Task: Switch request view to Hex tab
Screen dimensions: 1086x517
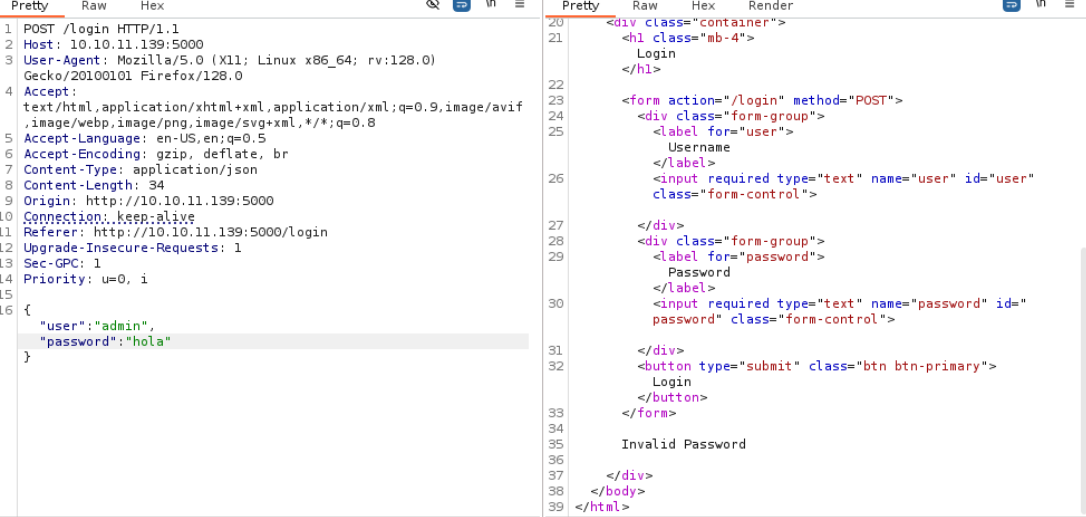Action: click(152, 6)
